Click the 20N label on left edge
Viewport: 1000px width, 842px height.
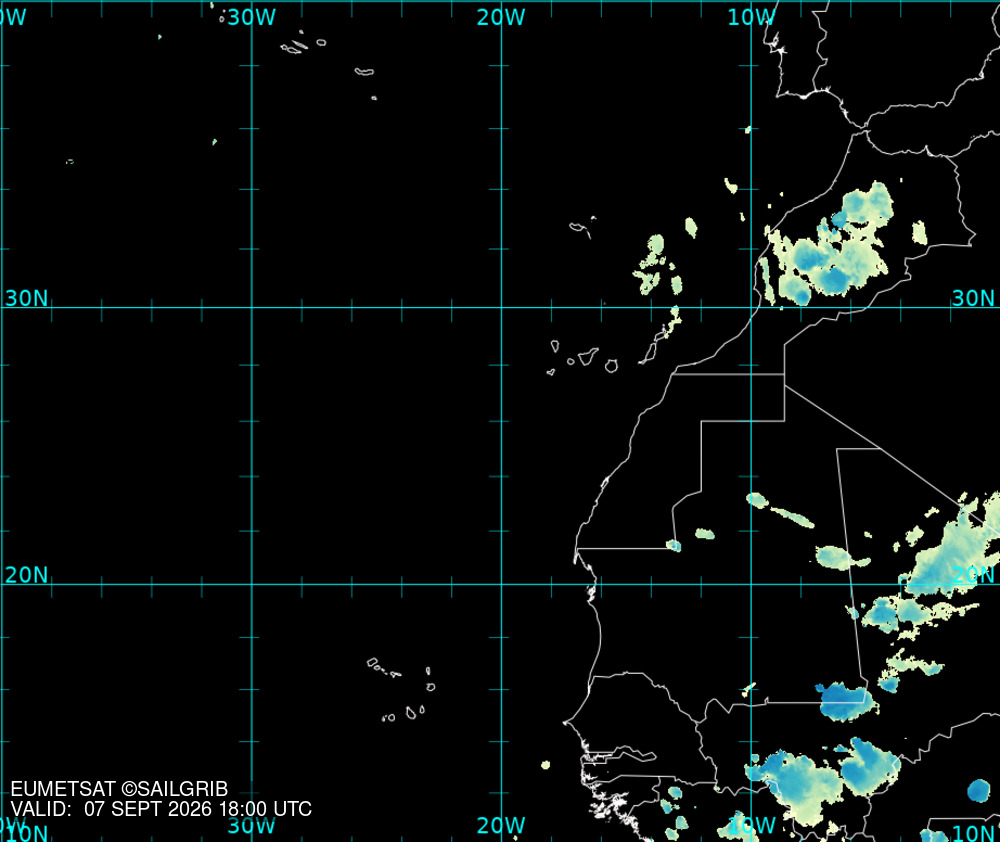27,575
